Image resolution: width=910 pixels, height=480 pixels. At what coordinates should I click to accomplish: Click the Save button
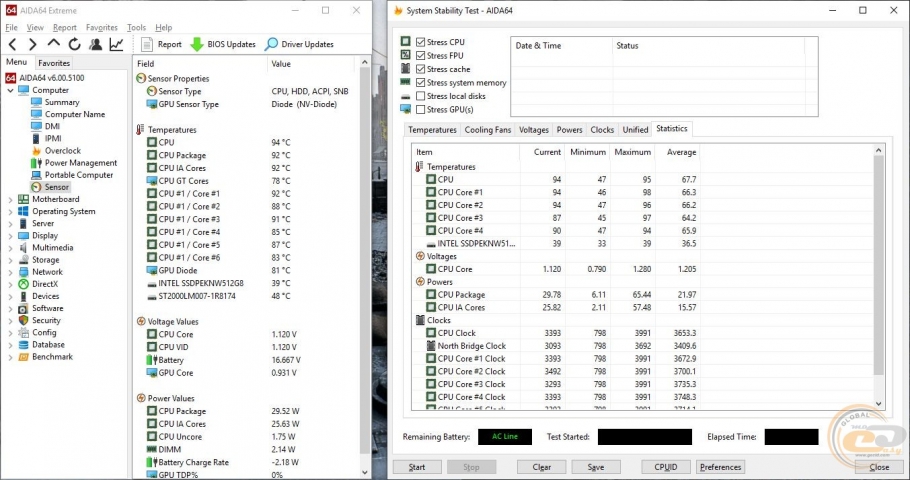pyautogui.click(x=595, y=467)
